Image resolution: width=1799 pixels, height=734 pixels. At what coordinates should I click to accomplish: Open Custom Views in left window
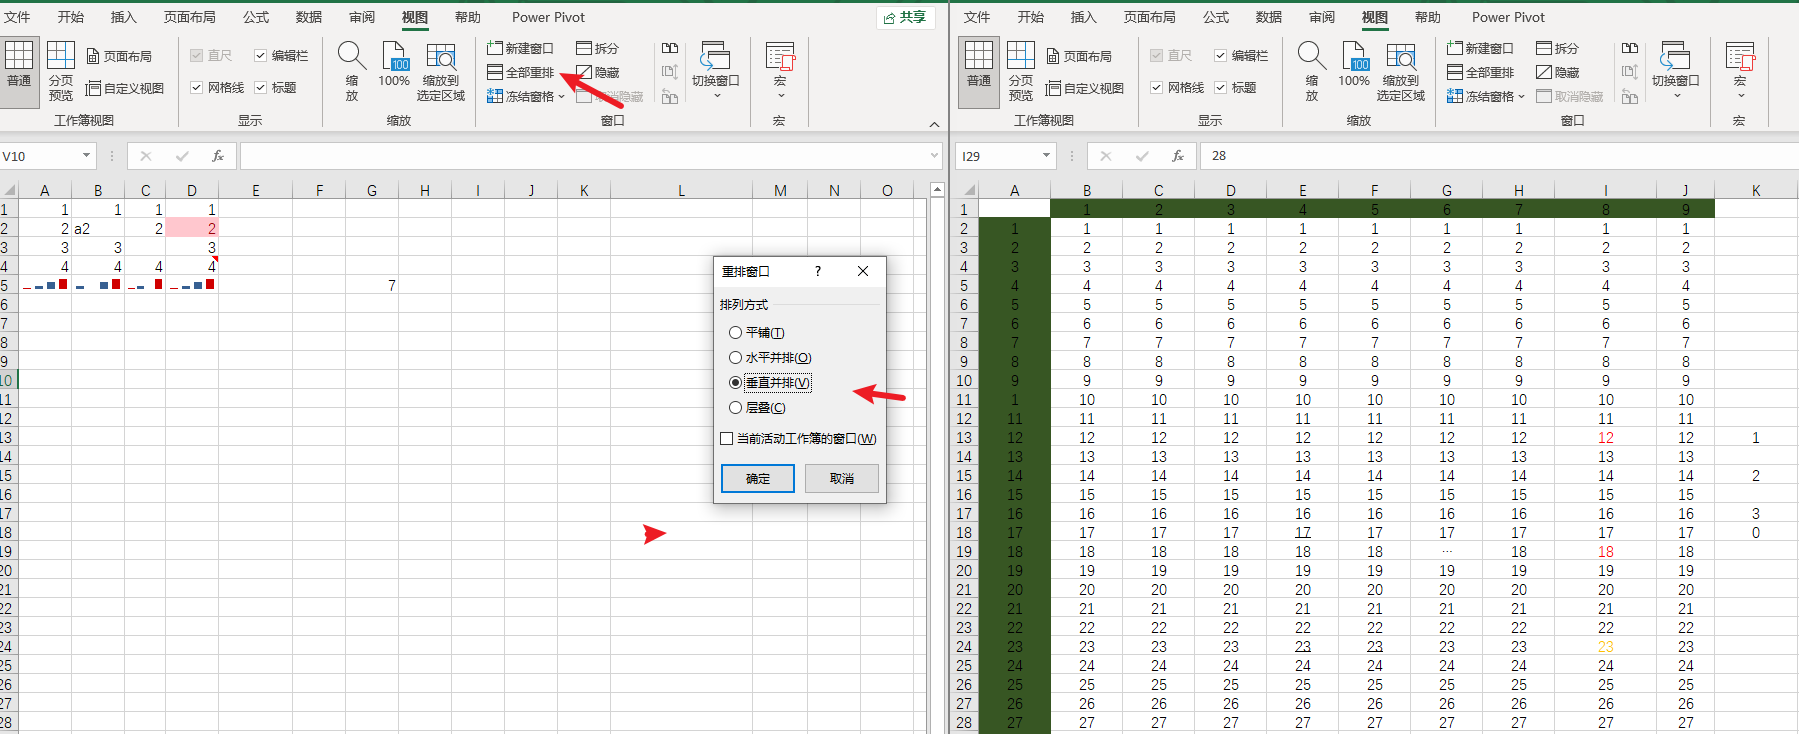click(125, 88)
